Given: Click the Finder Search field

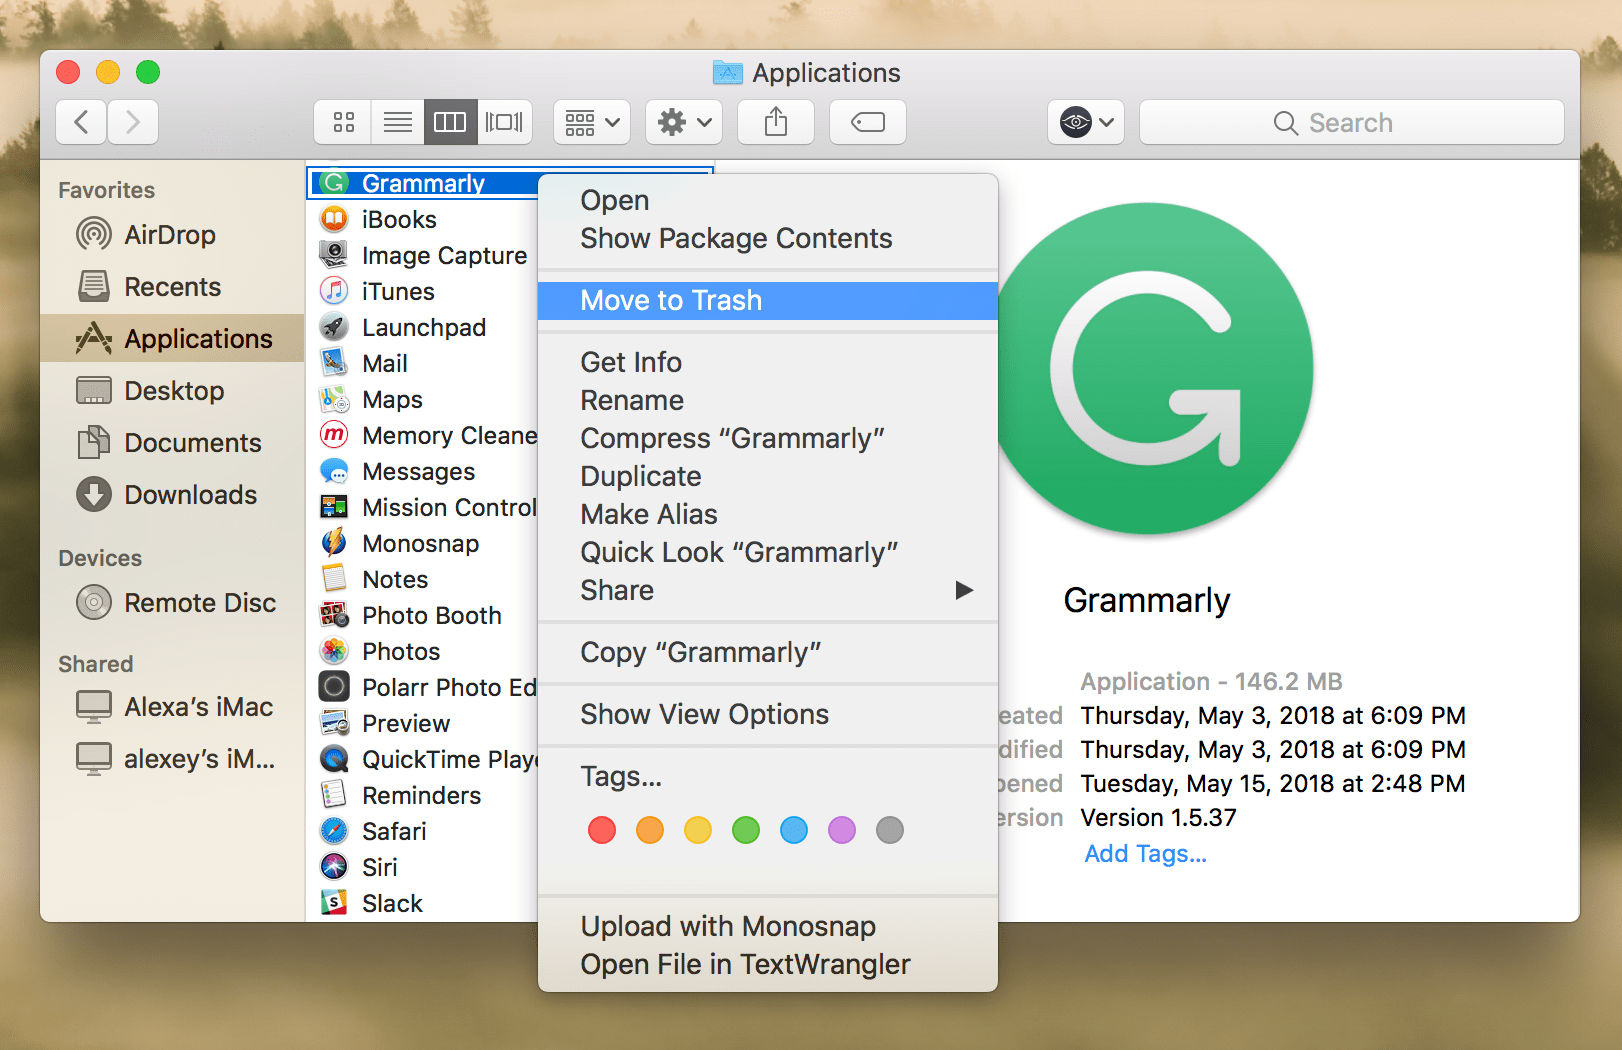Looking at the screenshot, I should coord(1352,123).
